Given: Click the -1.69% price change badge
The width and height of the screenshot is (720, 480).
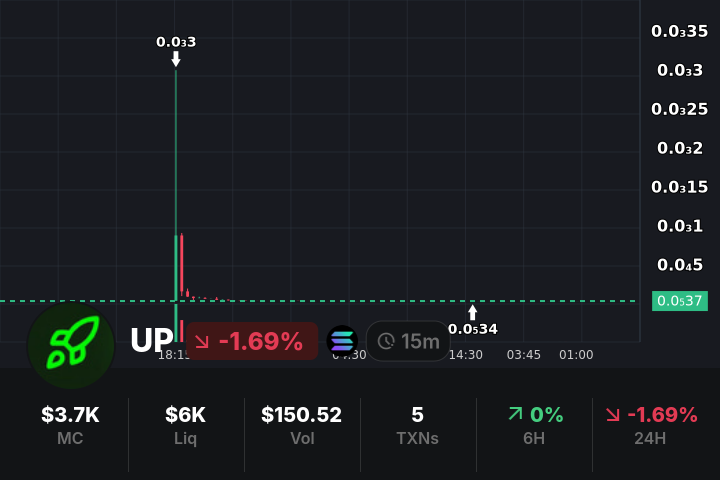Looking at the screenshot, I should coord(251,341).
